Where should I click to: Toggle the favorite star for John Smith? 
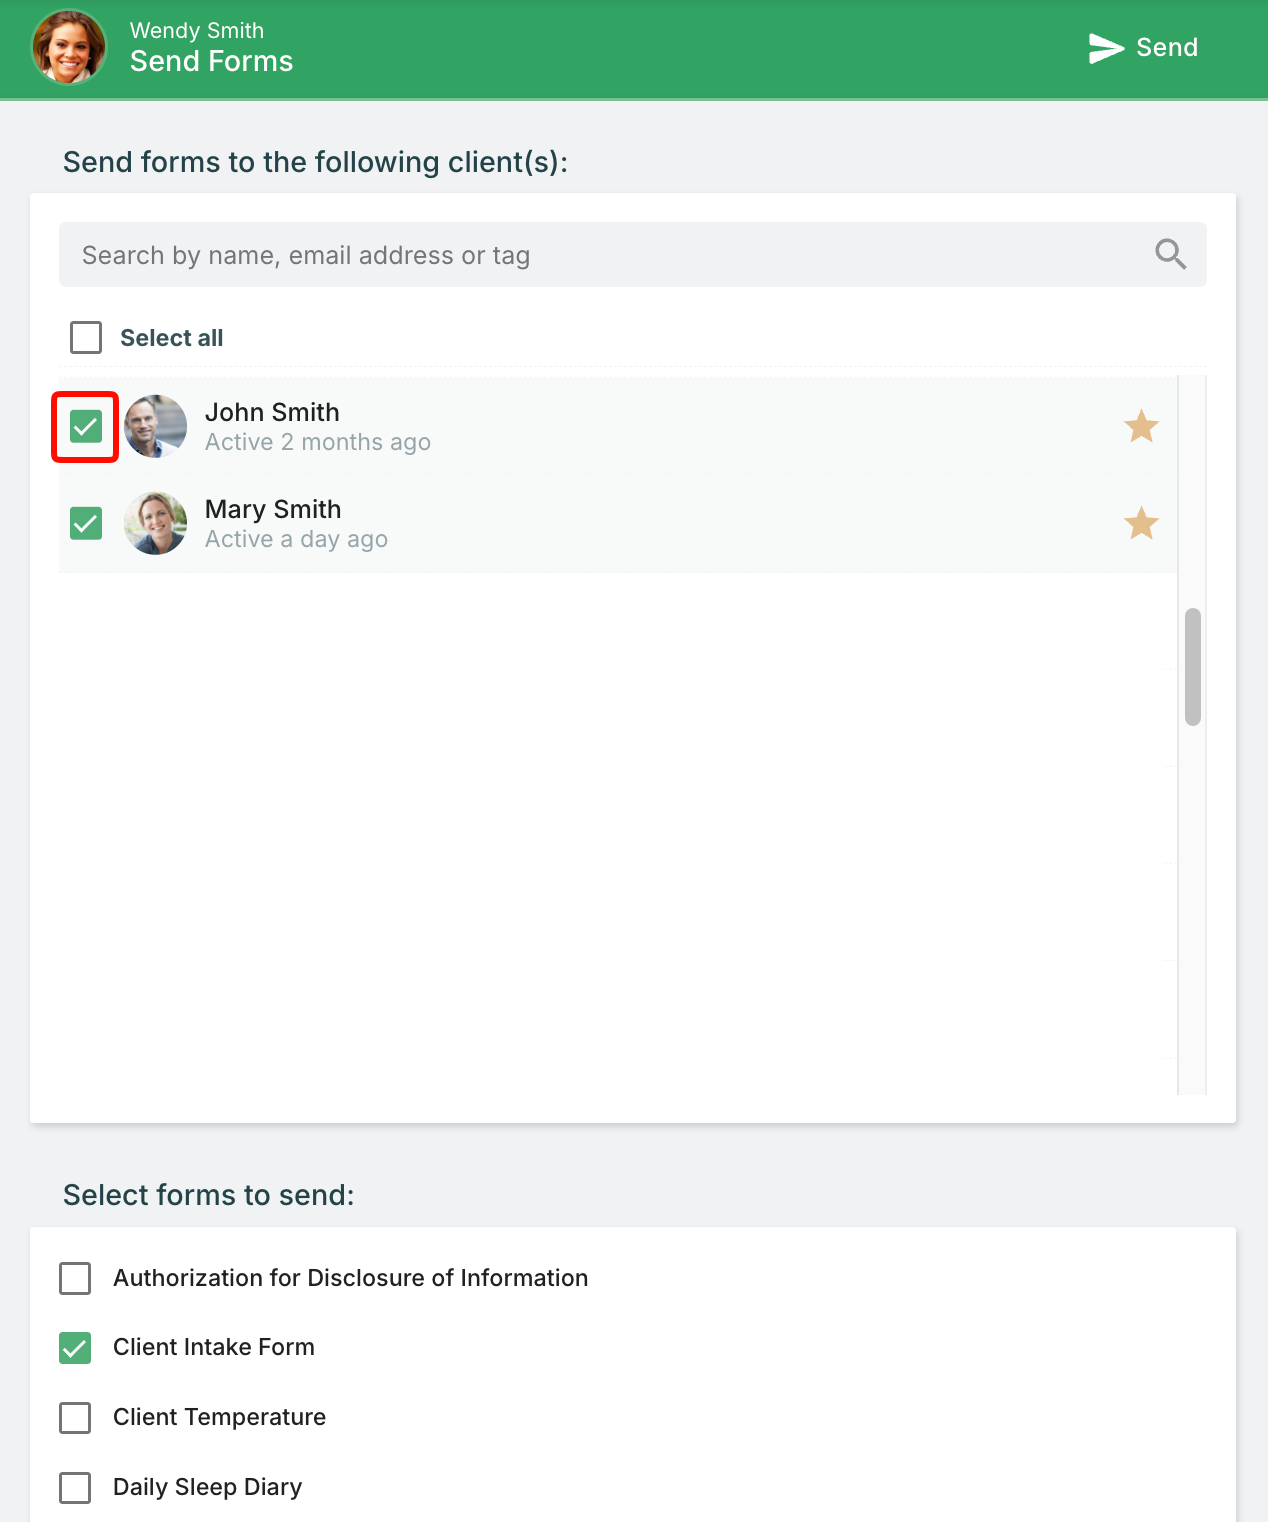1141,427
